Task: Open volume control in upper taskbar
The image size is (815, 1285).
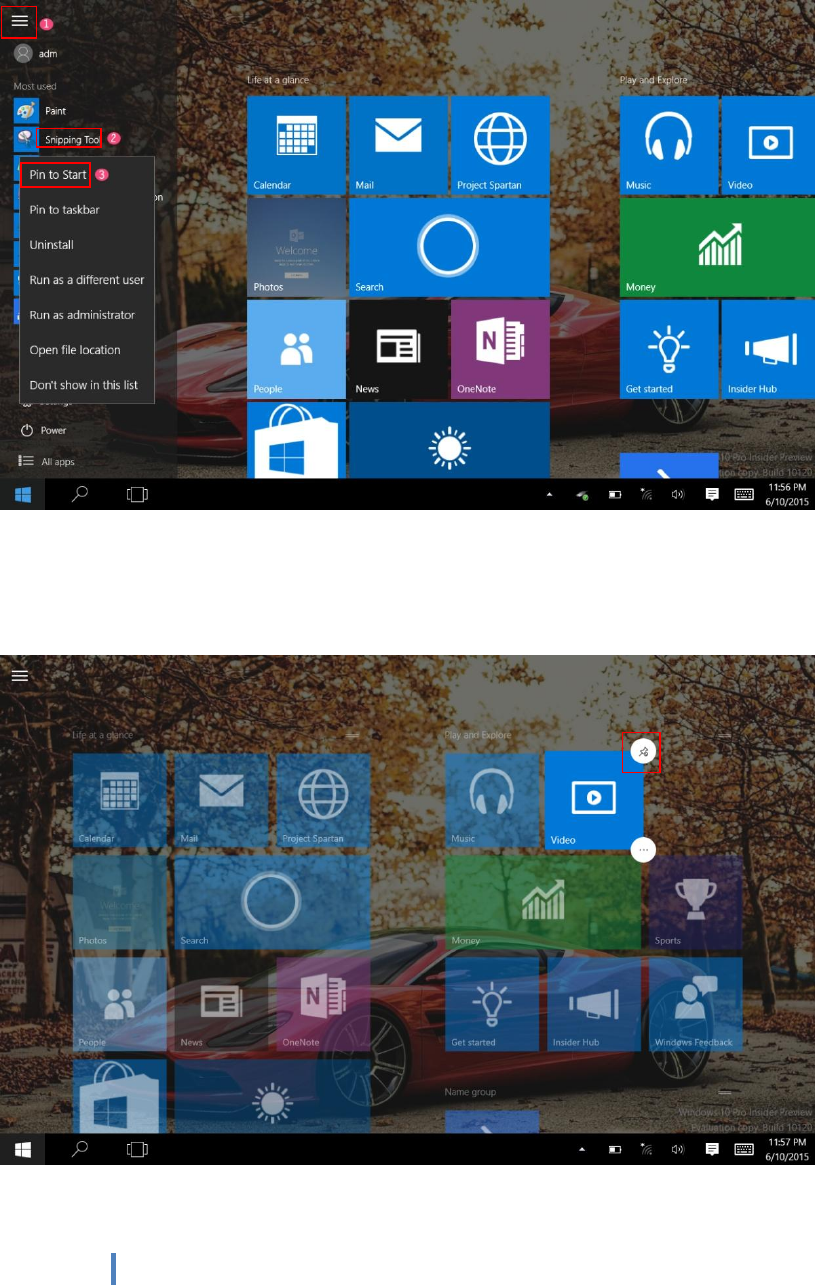Action: pos(678,494)
